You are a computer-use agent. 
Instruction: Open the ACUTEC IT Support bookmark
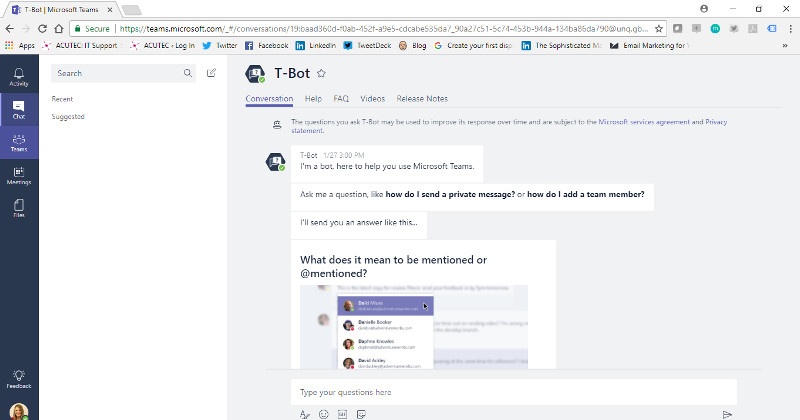[x=80, y=45]
